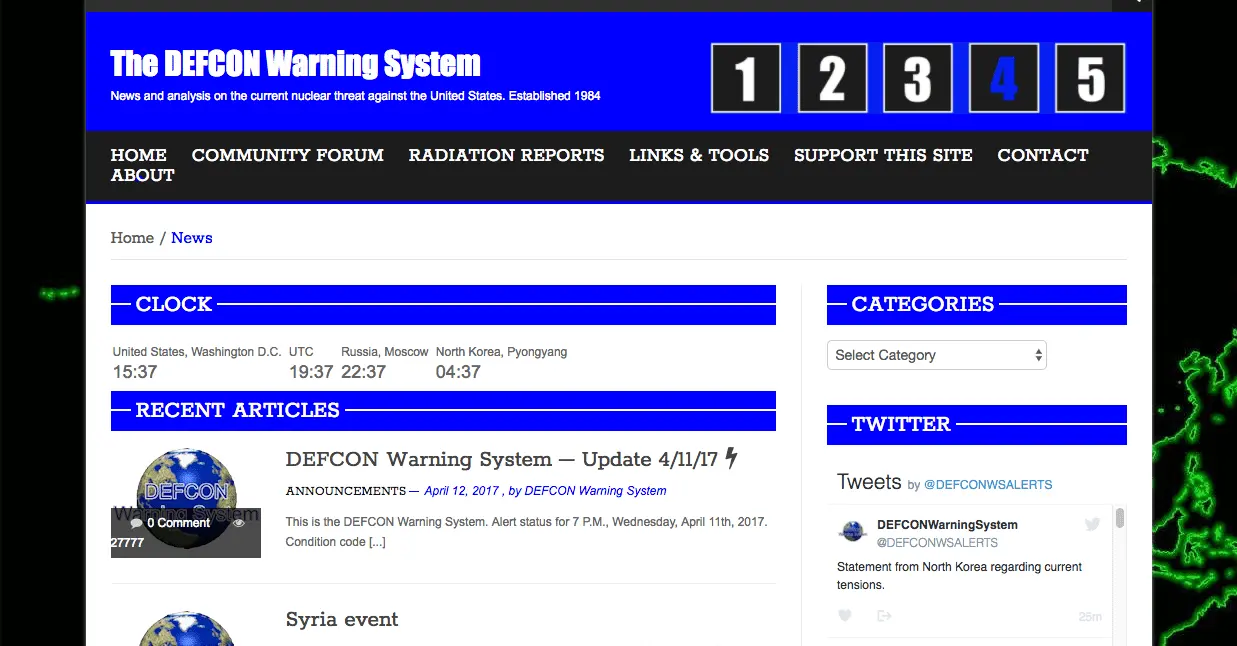Go to Radiation Reports page
This screenshot has height=646, width=1237.
coord(506,155)
